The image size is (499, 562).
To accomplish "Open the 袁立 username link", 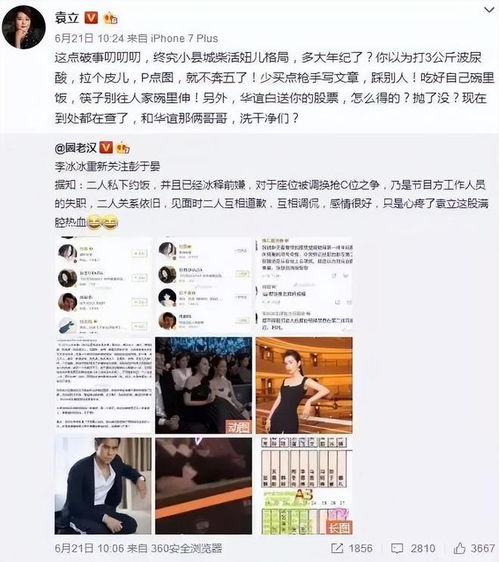I will coord(66,17).
